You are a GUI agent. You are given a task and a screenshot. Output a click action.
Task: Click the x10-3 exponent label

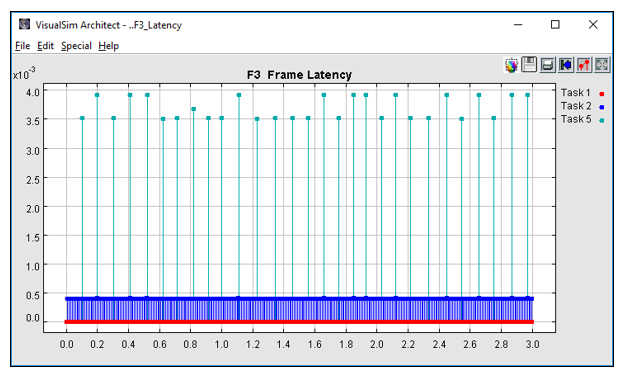(x=24, y=73)
